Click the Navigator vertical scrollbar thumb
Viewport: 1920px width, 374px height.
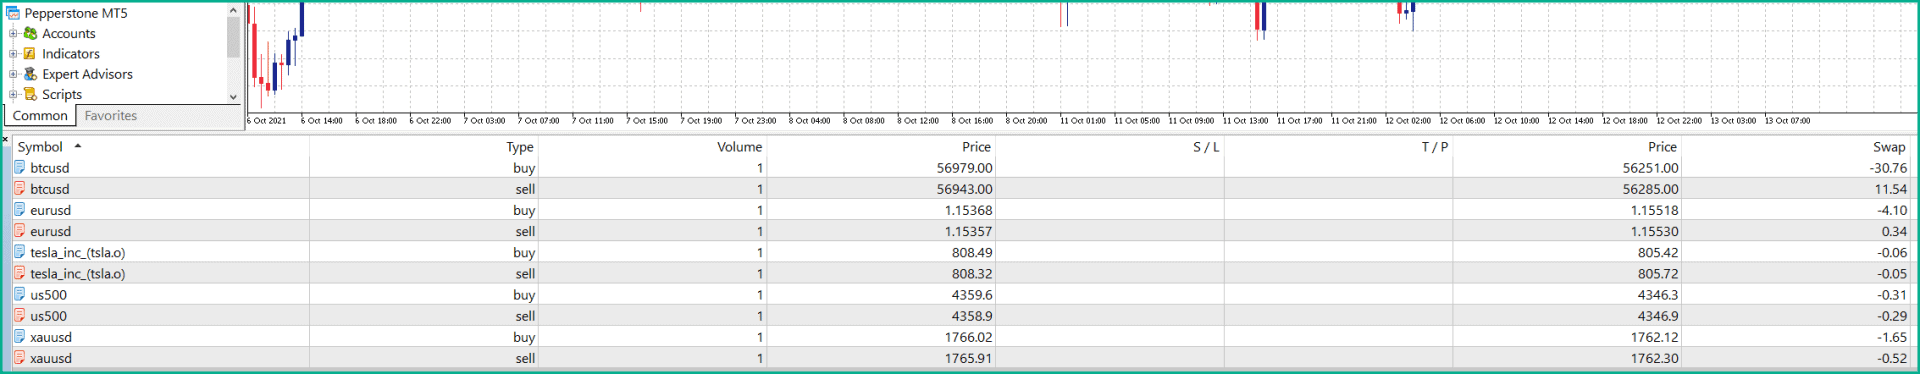233,37
